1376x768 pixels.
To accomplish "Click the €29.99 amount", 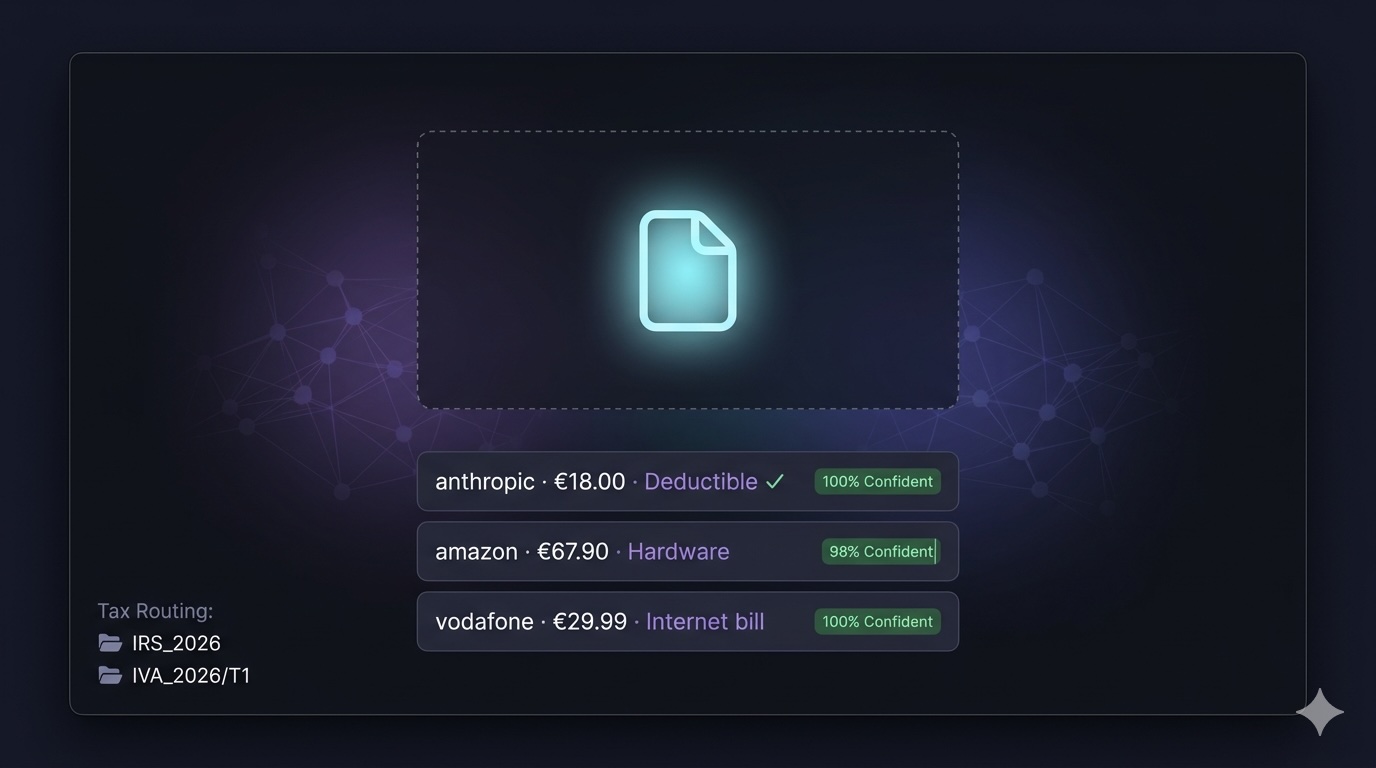I will tap(590, 622).
